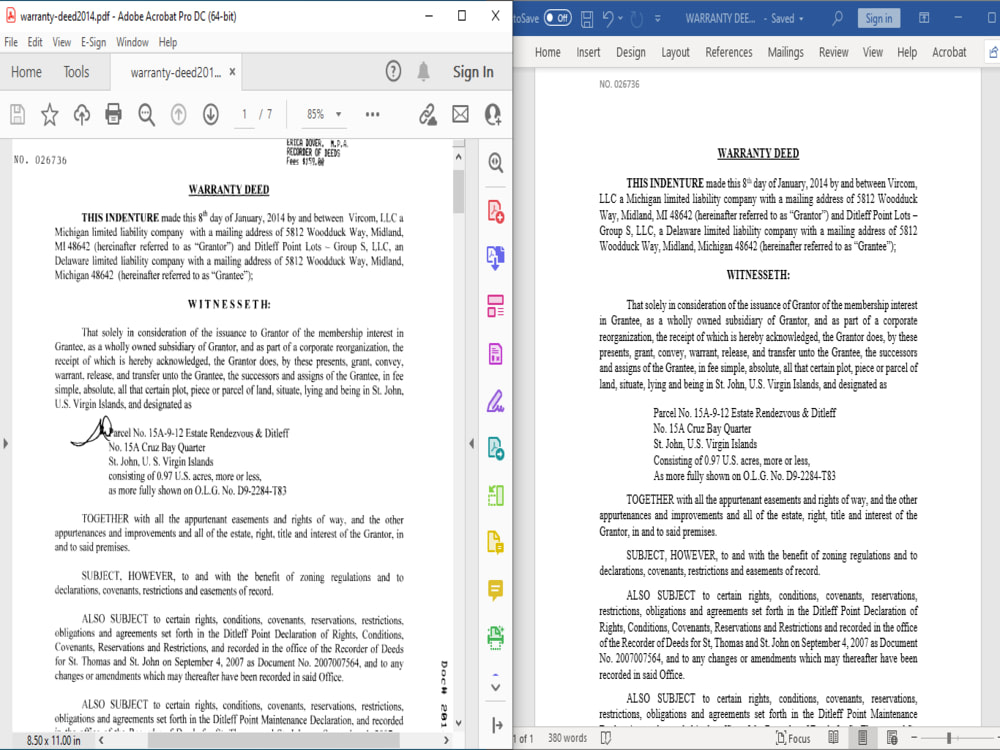This screenshot has width=1000, height=750.
Task: Open notifications bell in Acrobat
Action: coord(423,71)
